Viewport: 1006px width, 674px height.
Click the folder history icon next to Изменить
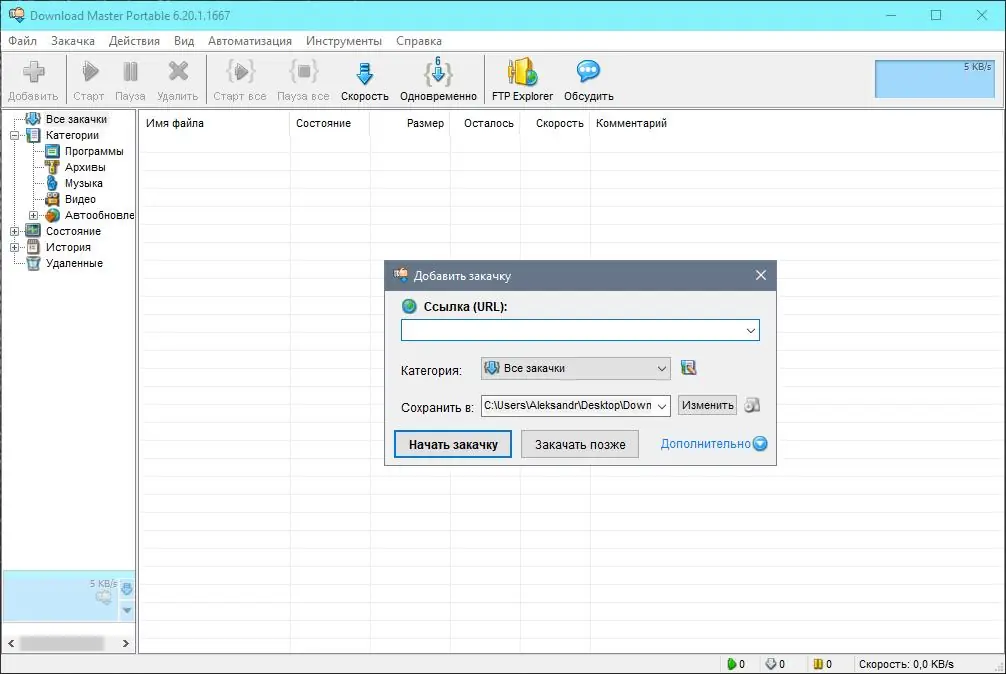pos(752,404)
